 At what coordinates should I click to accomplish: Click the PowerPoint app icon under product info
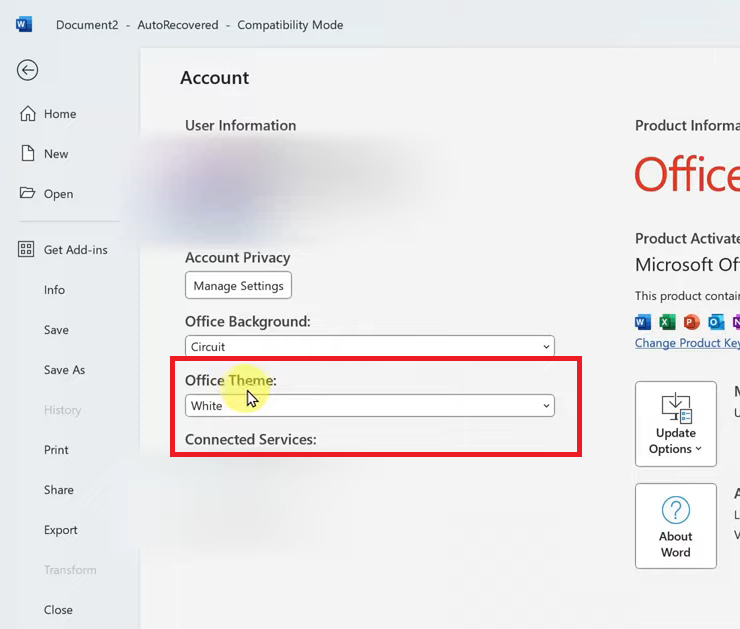point(691,322)
